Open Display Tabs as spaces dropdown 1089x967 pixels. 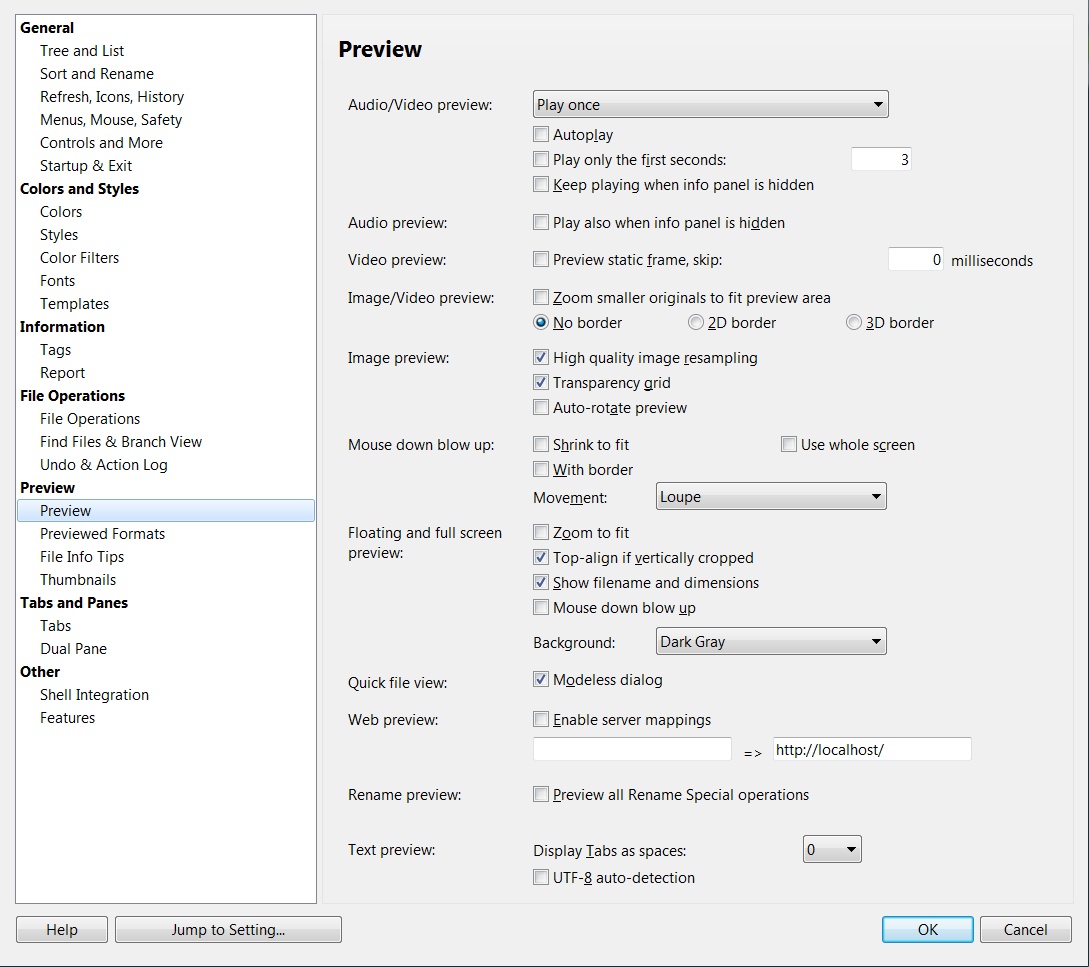coord(832,850)
